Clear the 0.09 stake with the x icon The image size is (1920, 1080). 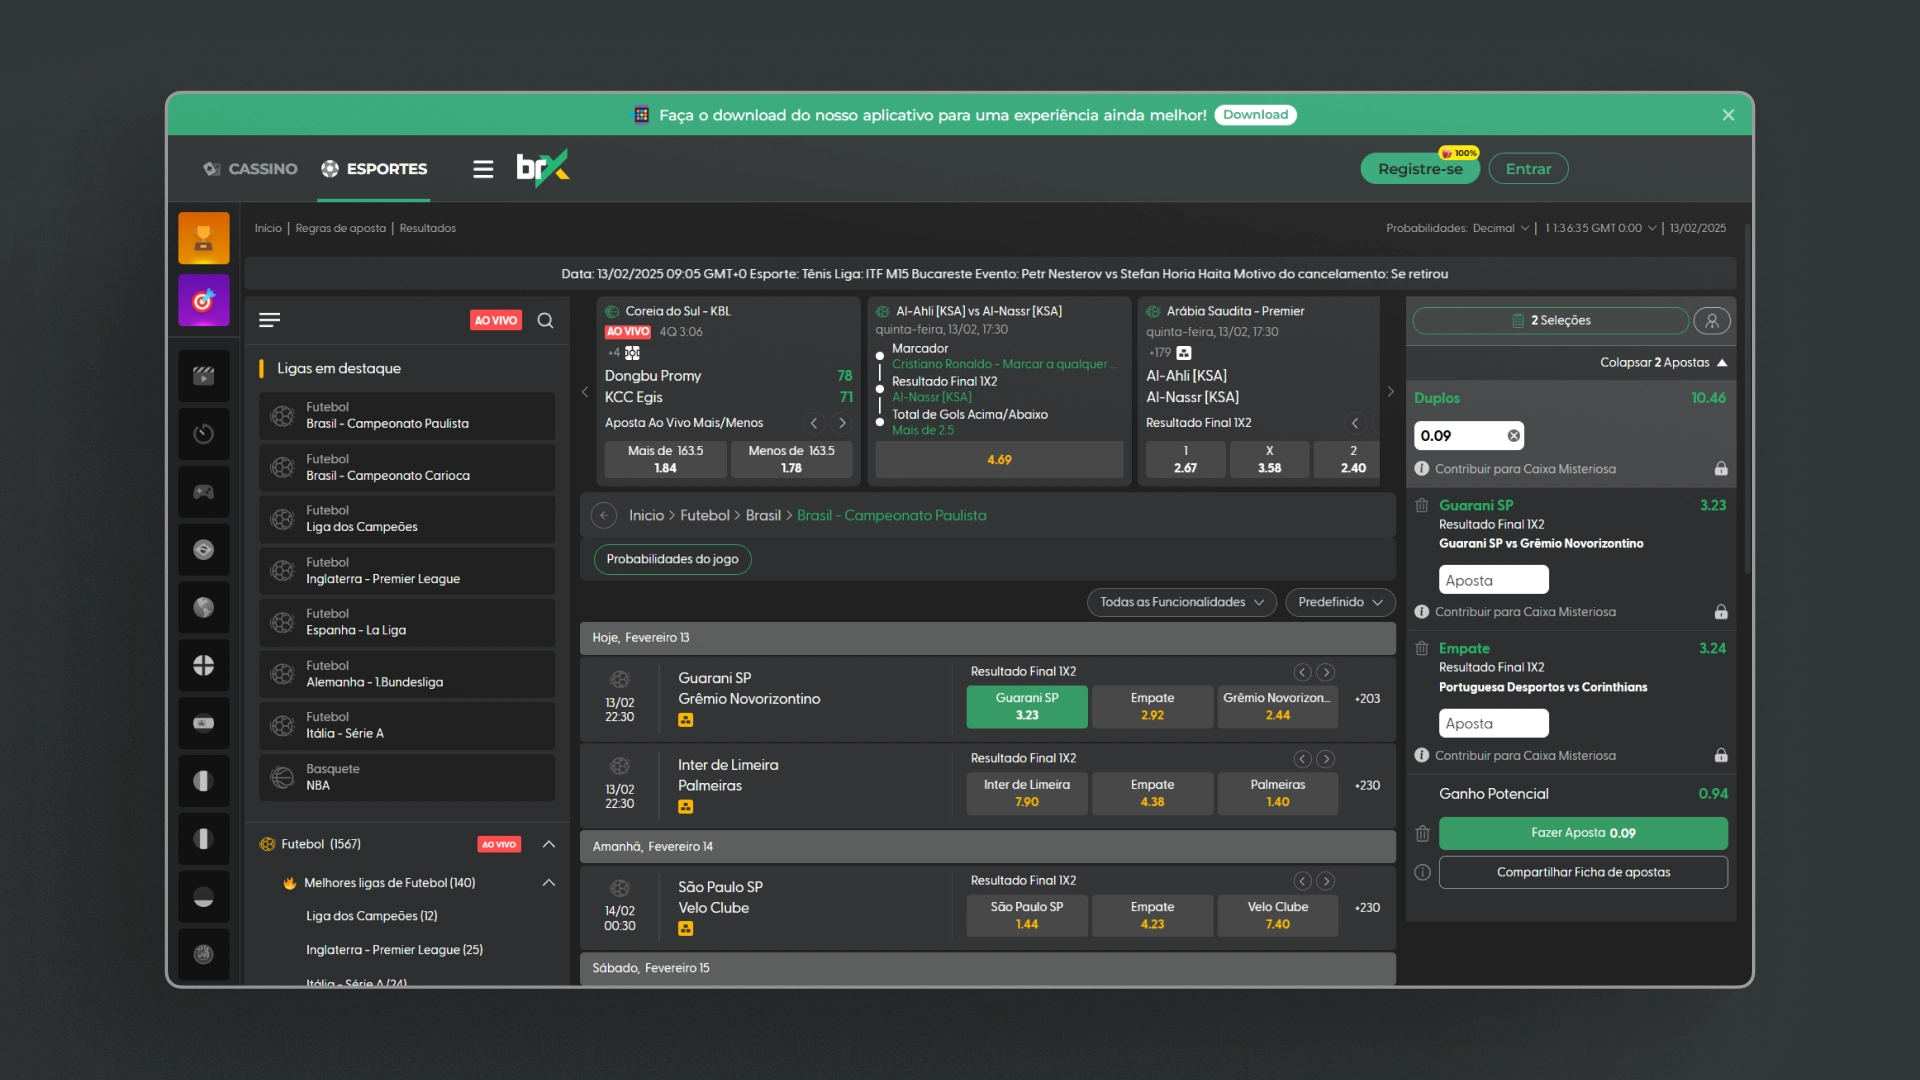[x=1513, y=435]
